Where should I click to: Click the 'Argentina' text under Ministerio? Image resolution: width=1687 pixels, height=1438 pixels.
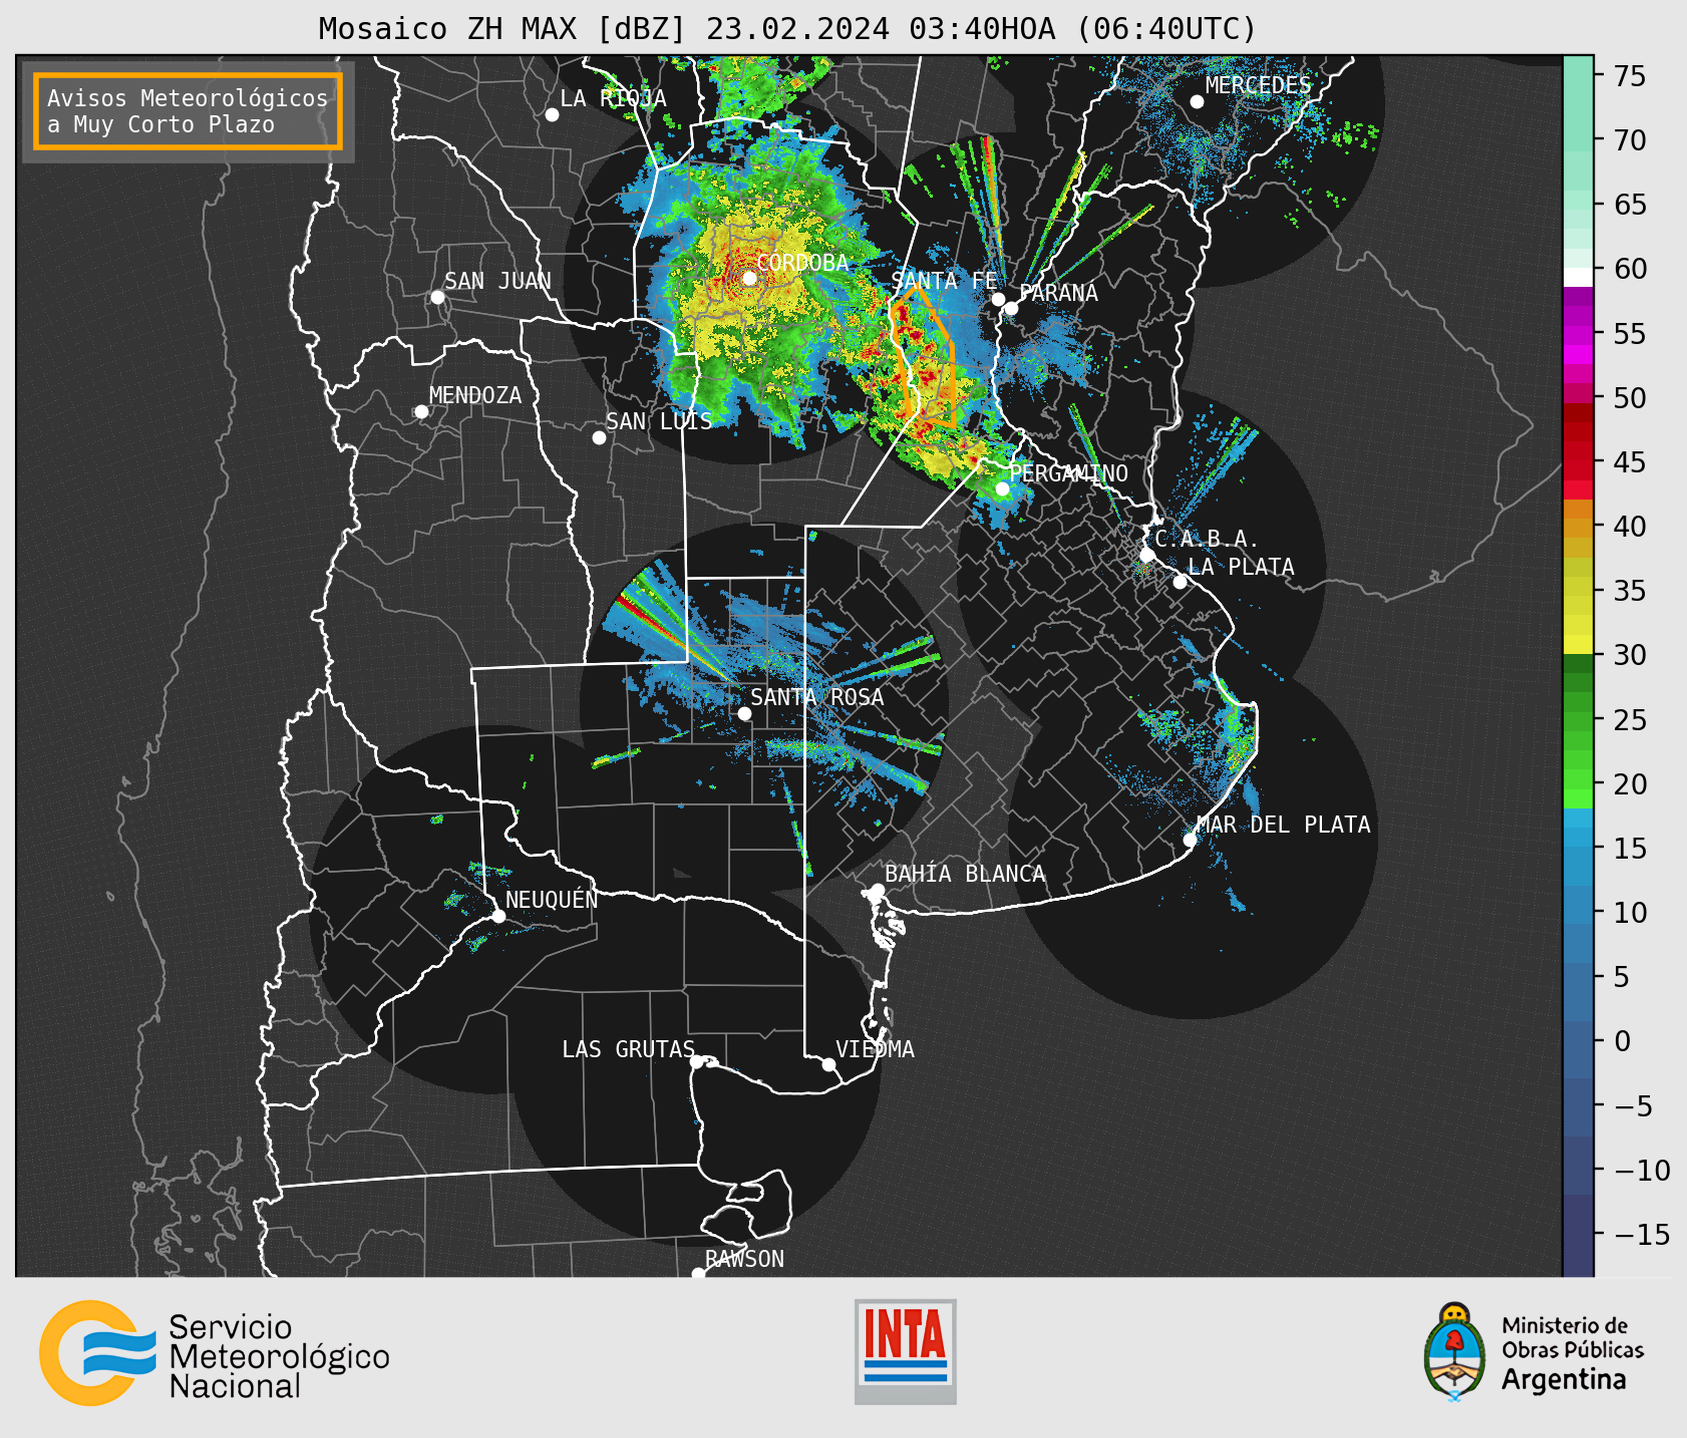[x=1563, y=1380]
